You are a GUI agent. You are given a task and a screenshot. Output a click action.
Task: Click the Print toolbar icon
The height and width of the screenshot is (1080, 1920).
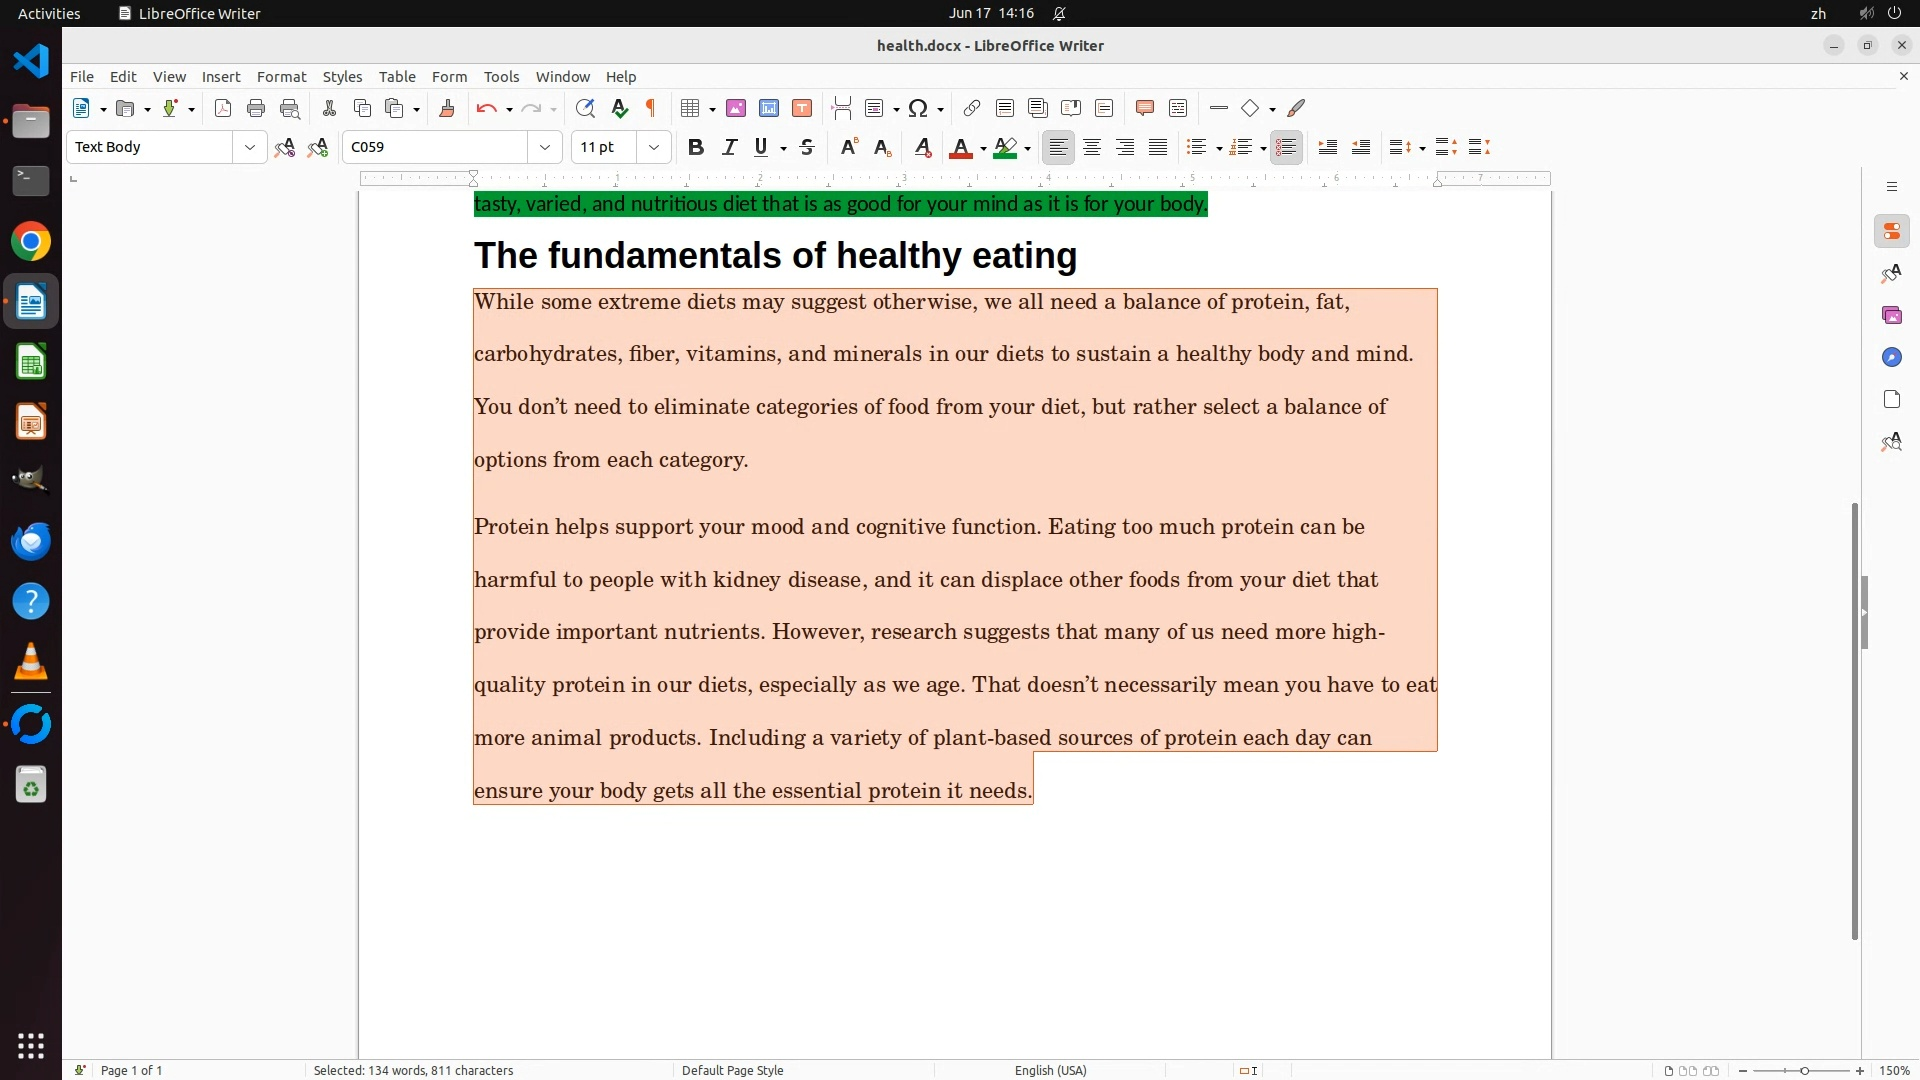pyautogui.click(x=256, y=109)
